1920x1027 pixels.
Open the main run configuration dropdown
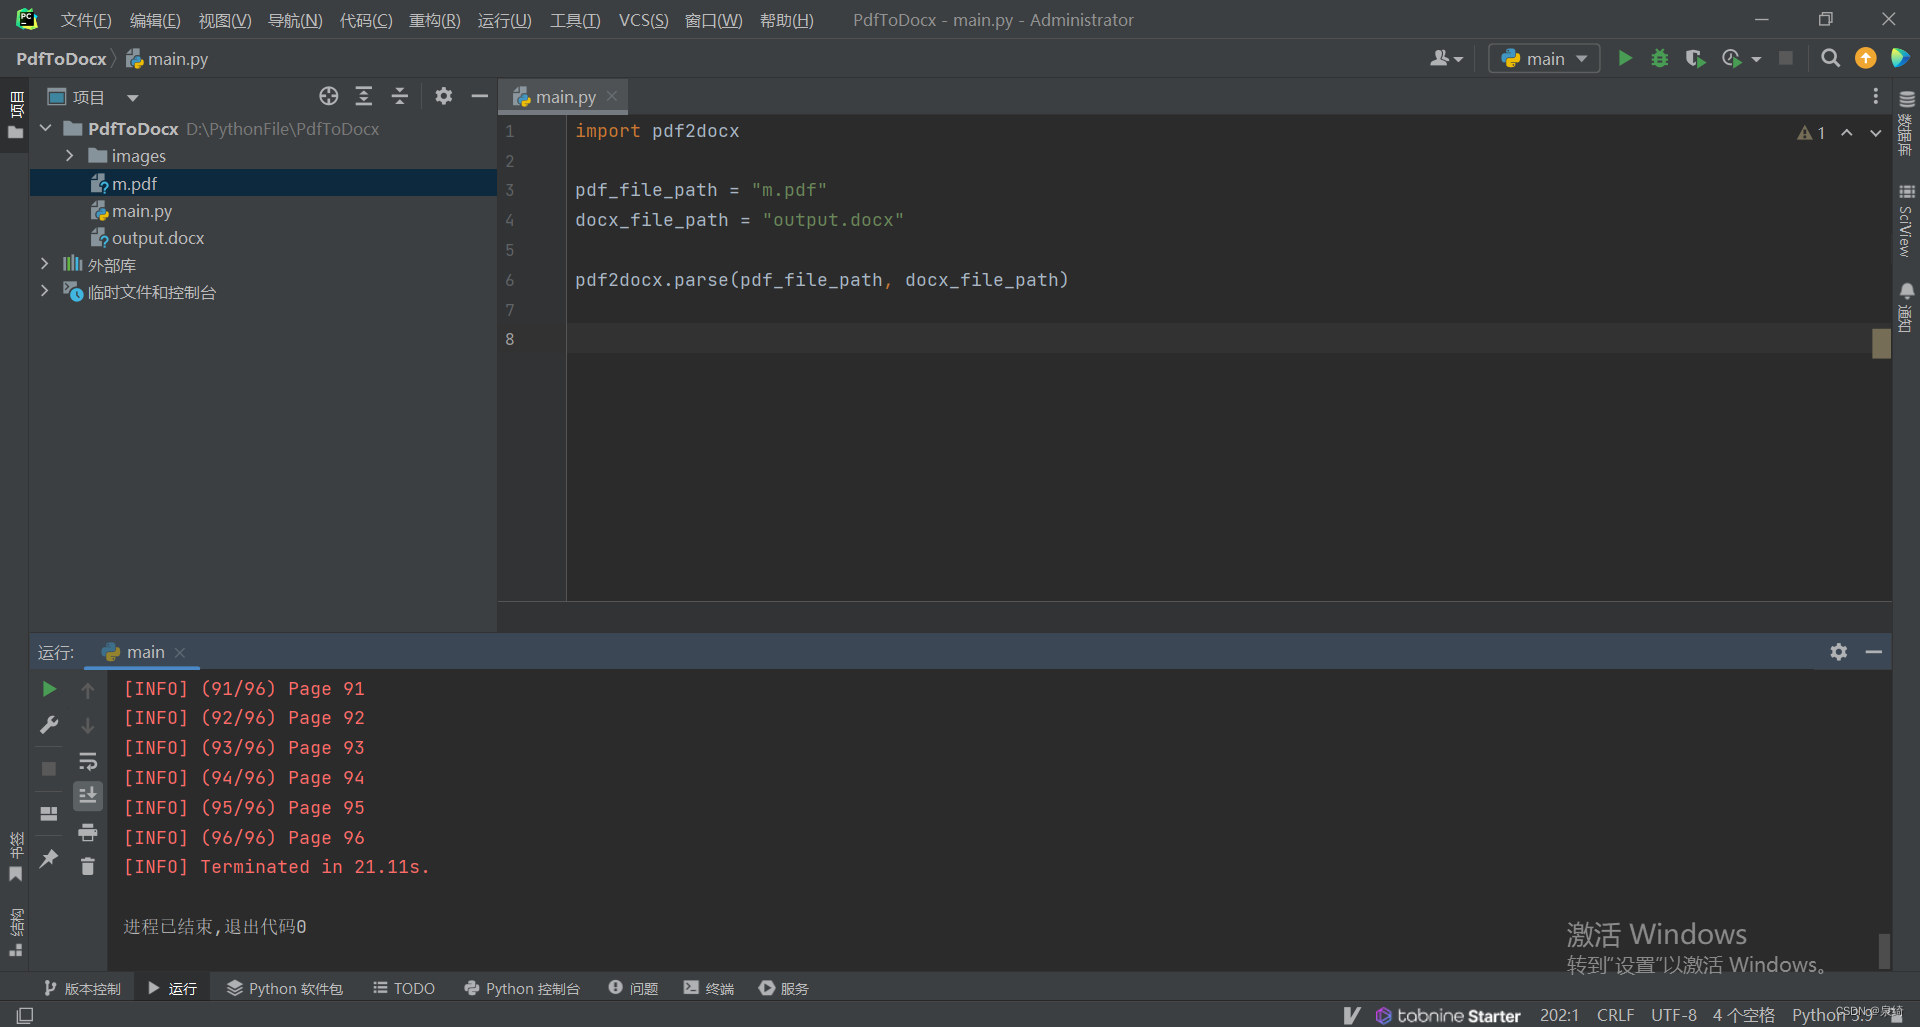pos(1544,58)
